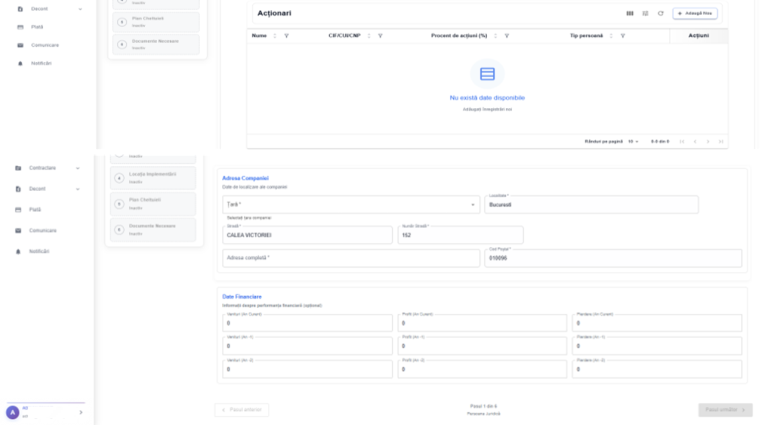Screen dimensions: 768x425
Task: Click the filter icon next to Nume column
Action: click(x=287, y=36)
